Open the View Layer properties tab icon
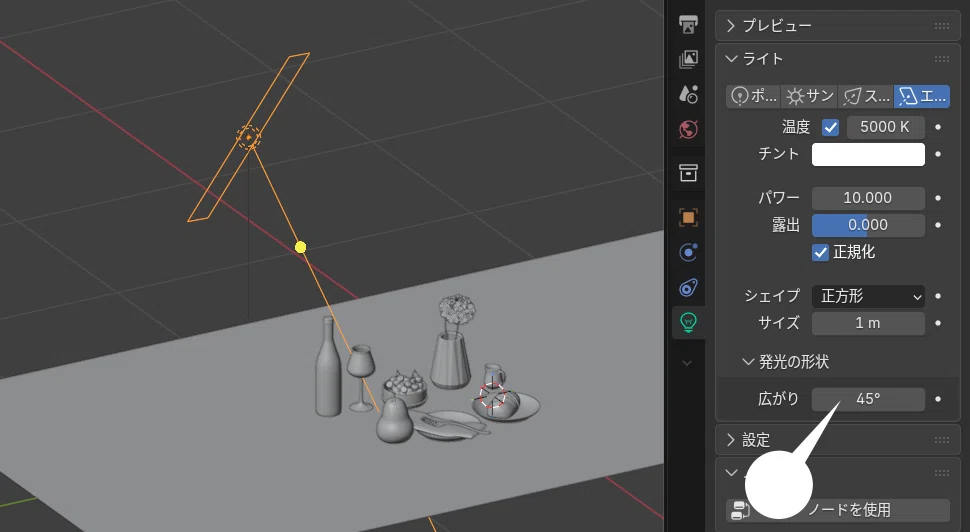The width and height of the screenshot is (970, 532). tap(689, 59)
